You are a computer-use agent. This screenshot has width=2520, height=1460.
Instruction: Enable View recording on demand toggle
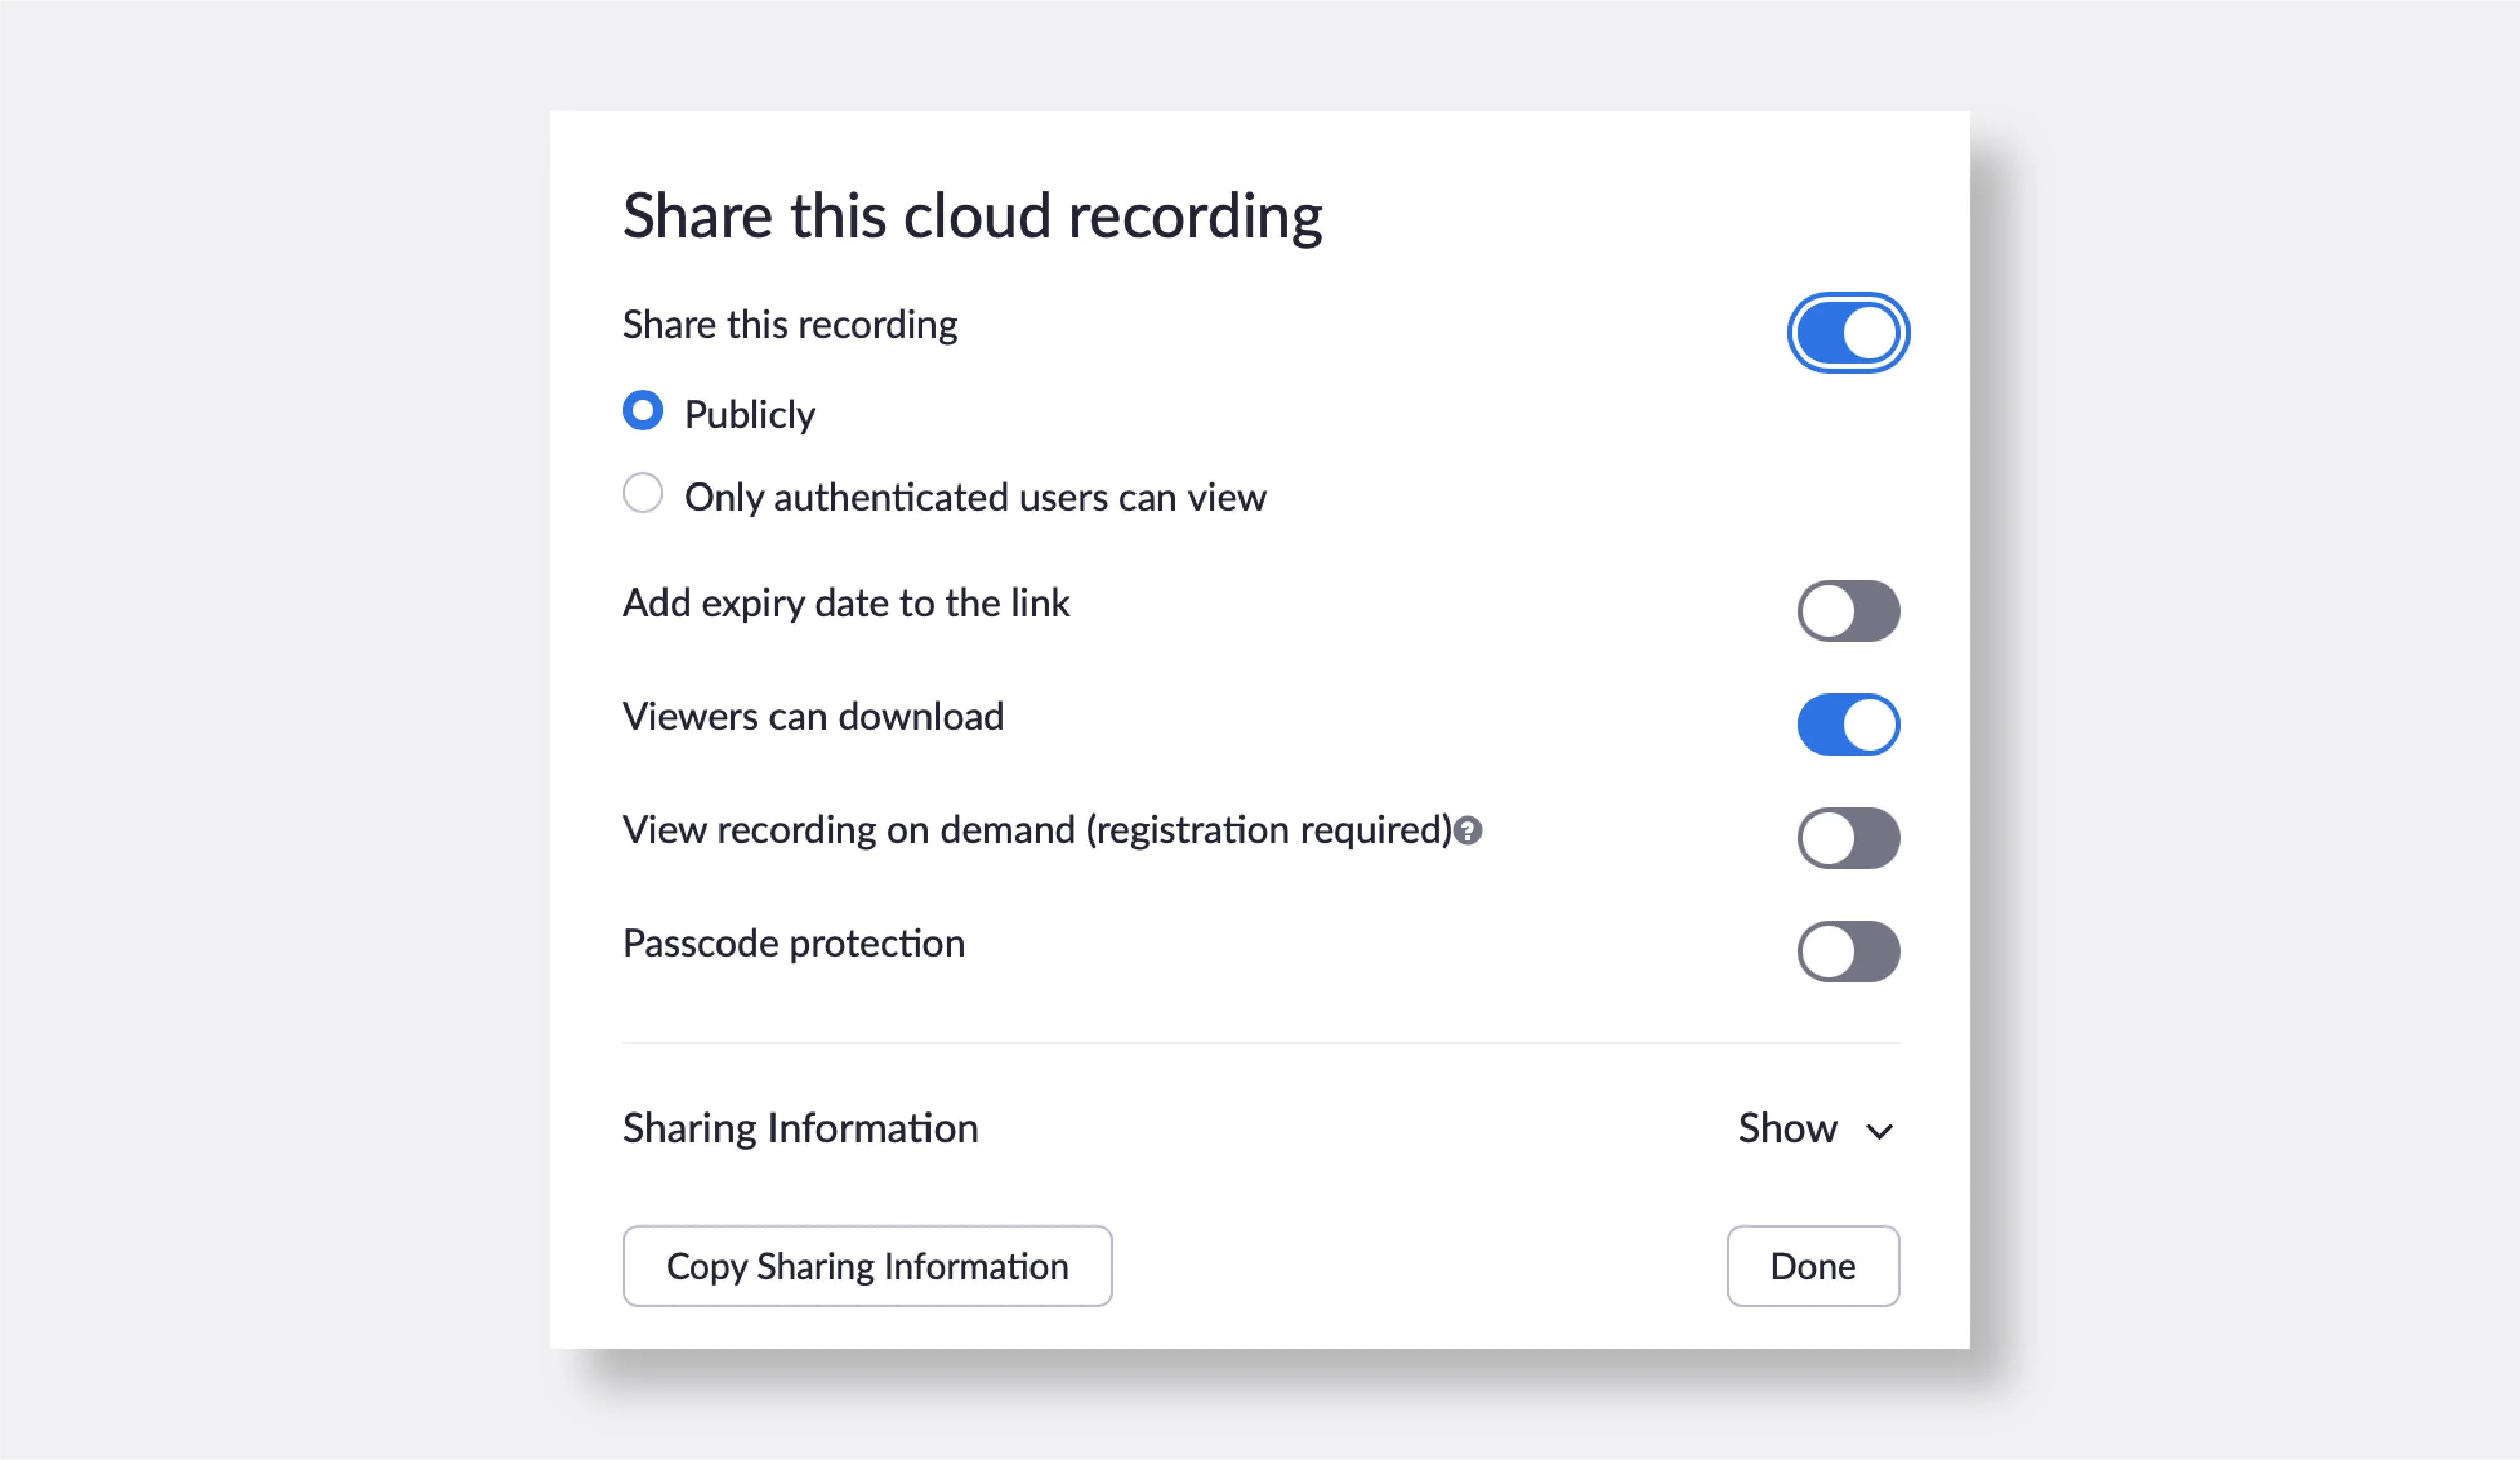(1848, 838)
